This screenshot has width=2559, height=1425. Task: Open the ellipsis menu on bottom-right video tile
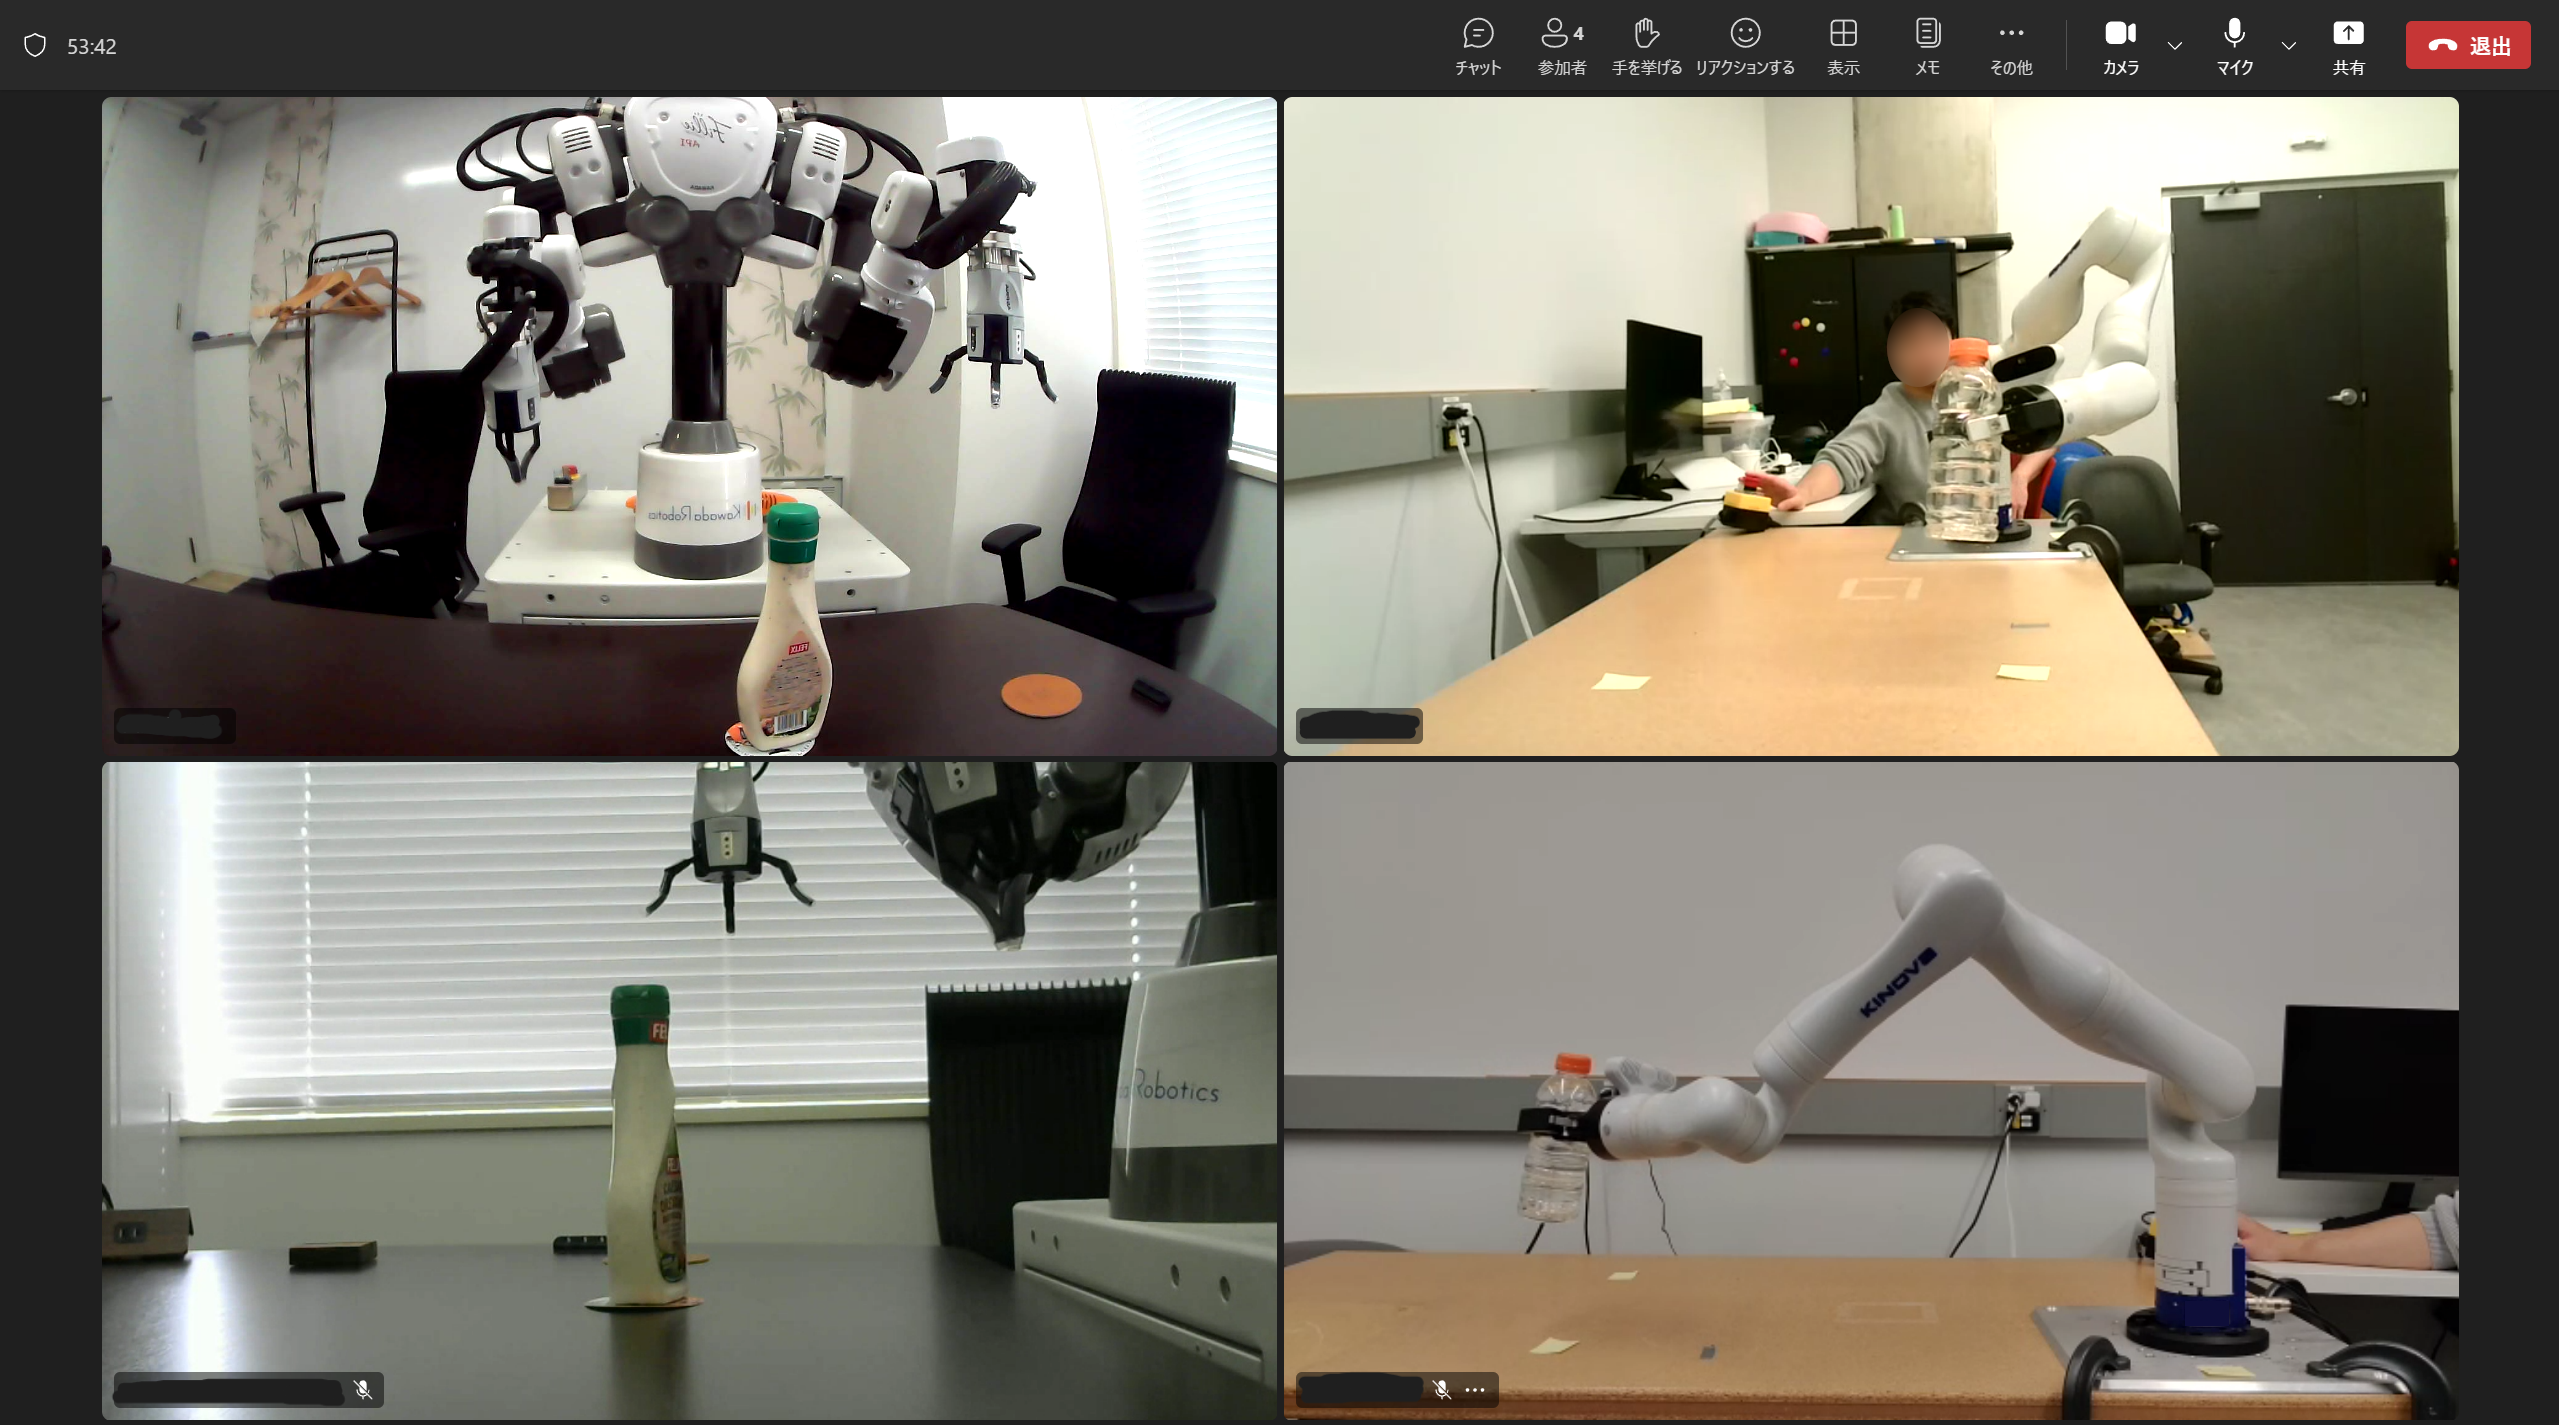[x=1475, y=1389]
